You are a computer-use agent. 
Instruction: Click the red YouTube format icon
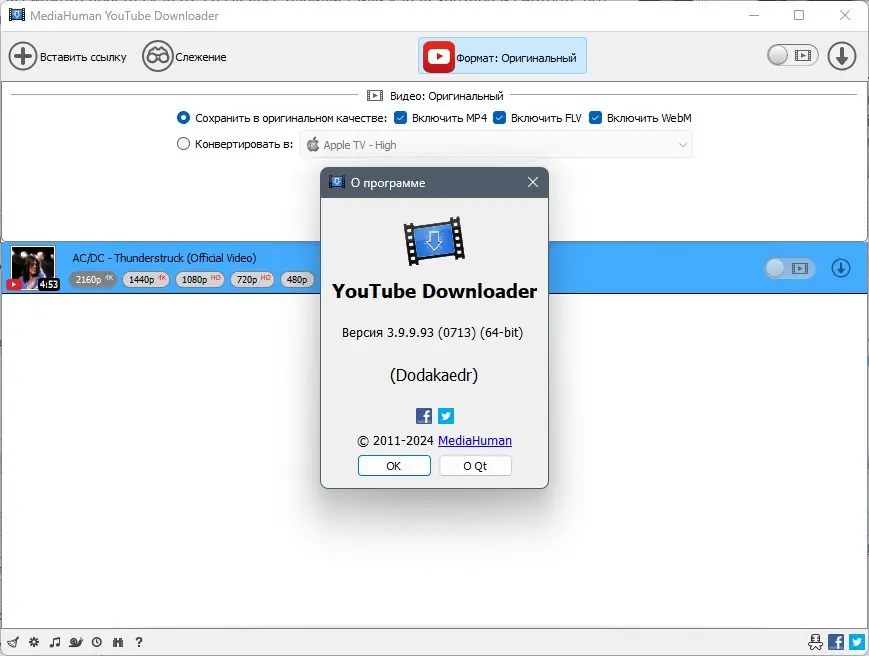pyautogui.click(x=438, y=57)
